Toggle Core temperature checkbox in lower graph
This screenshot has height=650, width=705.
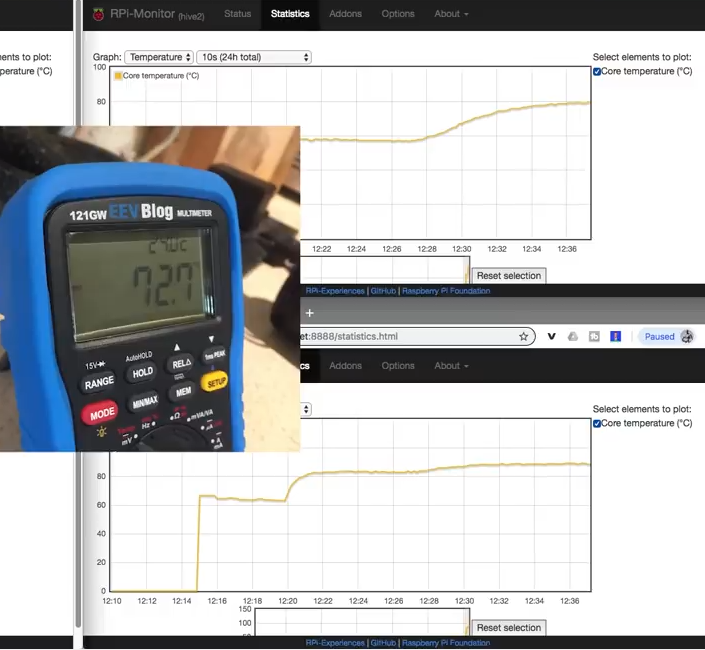(597, 424)
